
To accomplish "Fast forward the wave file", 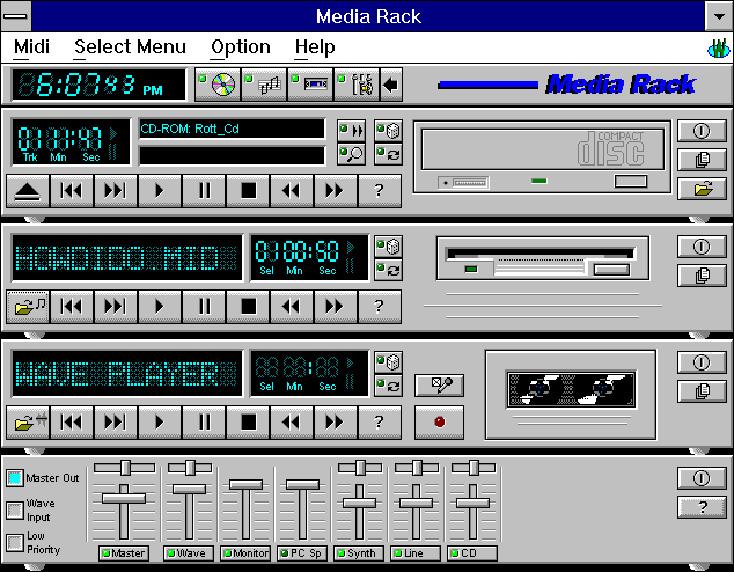I will tap(336, 422).
